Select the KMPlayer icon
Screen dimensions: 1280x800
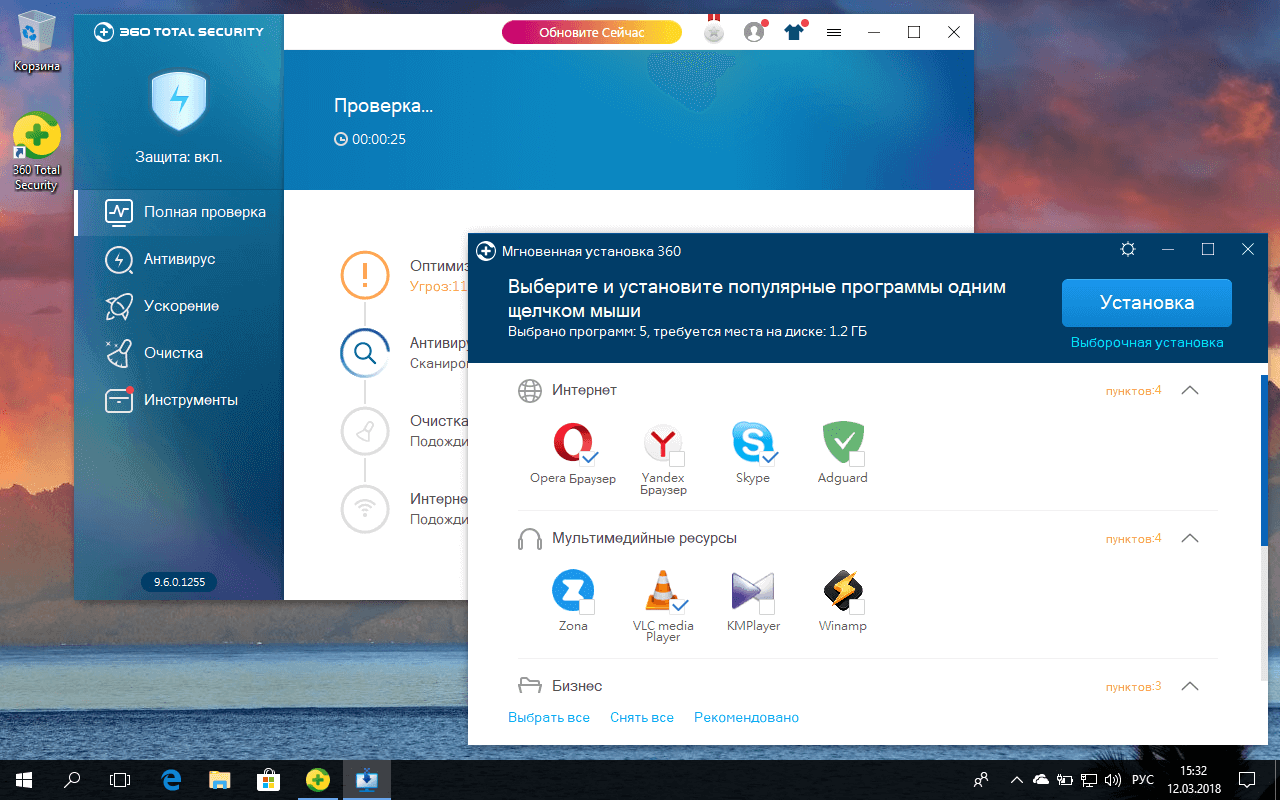click(753, 592)
